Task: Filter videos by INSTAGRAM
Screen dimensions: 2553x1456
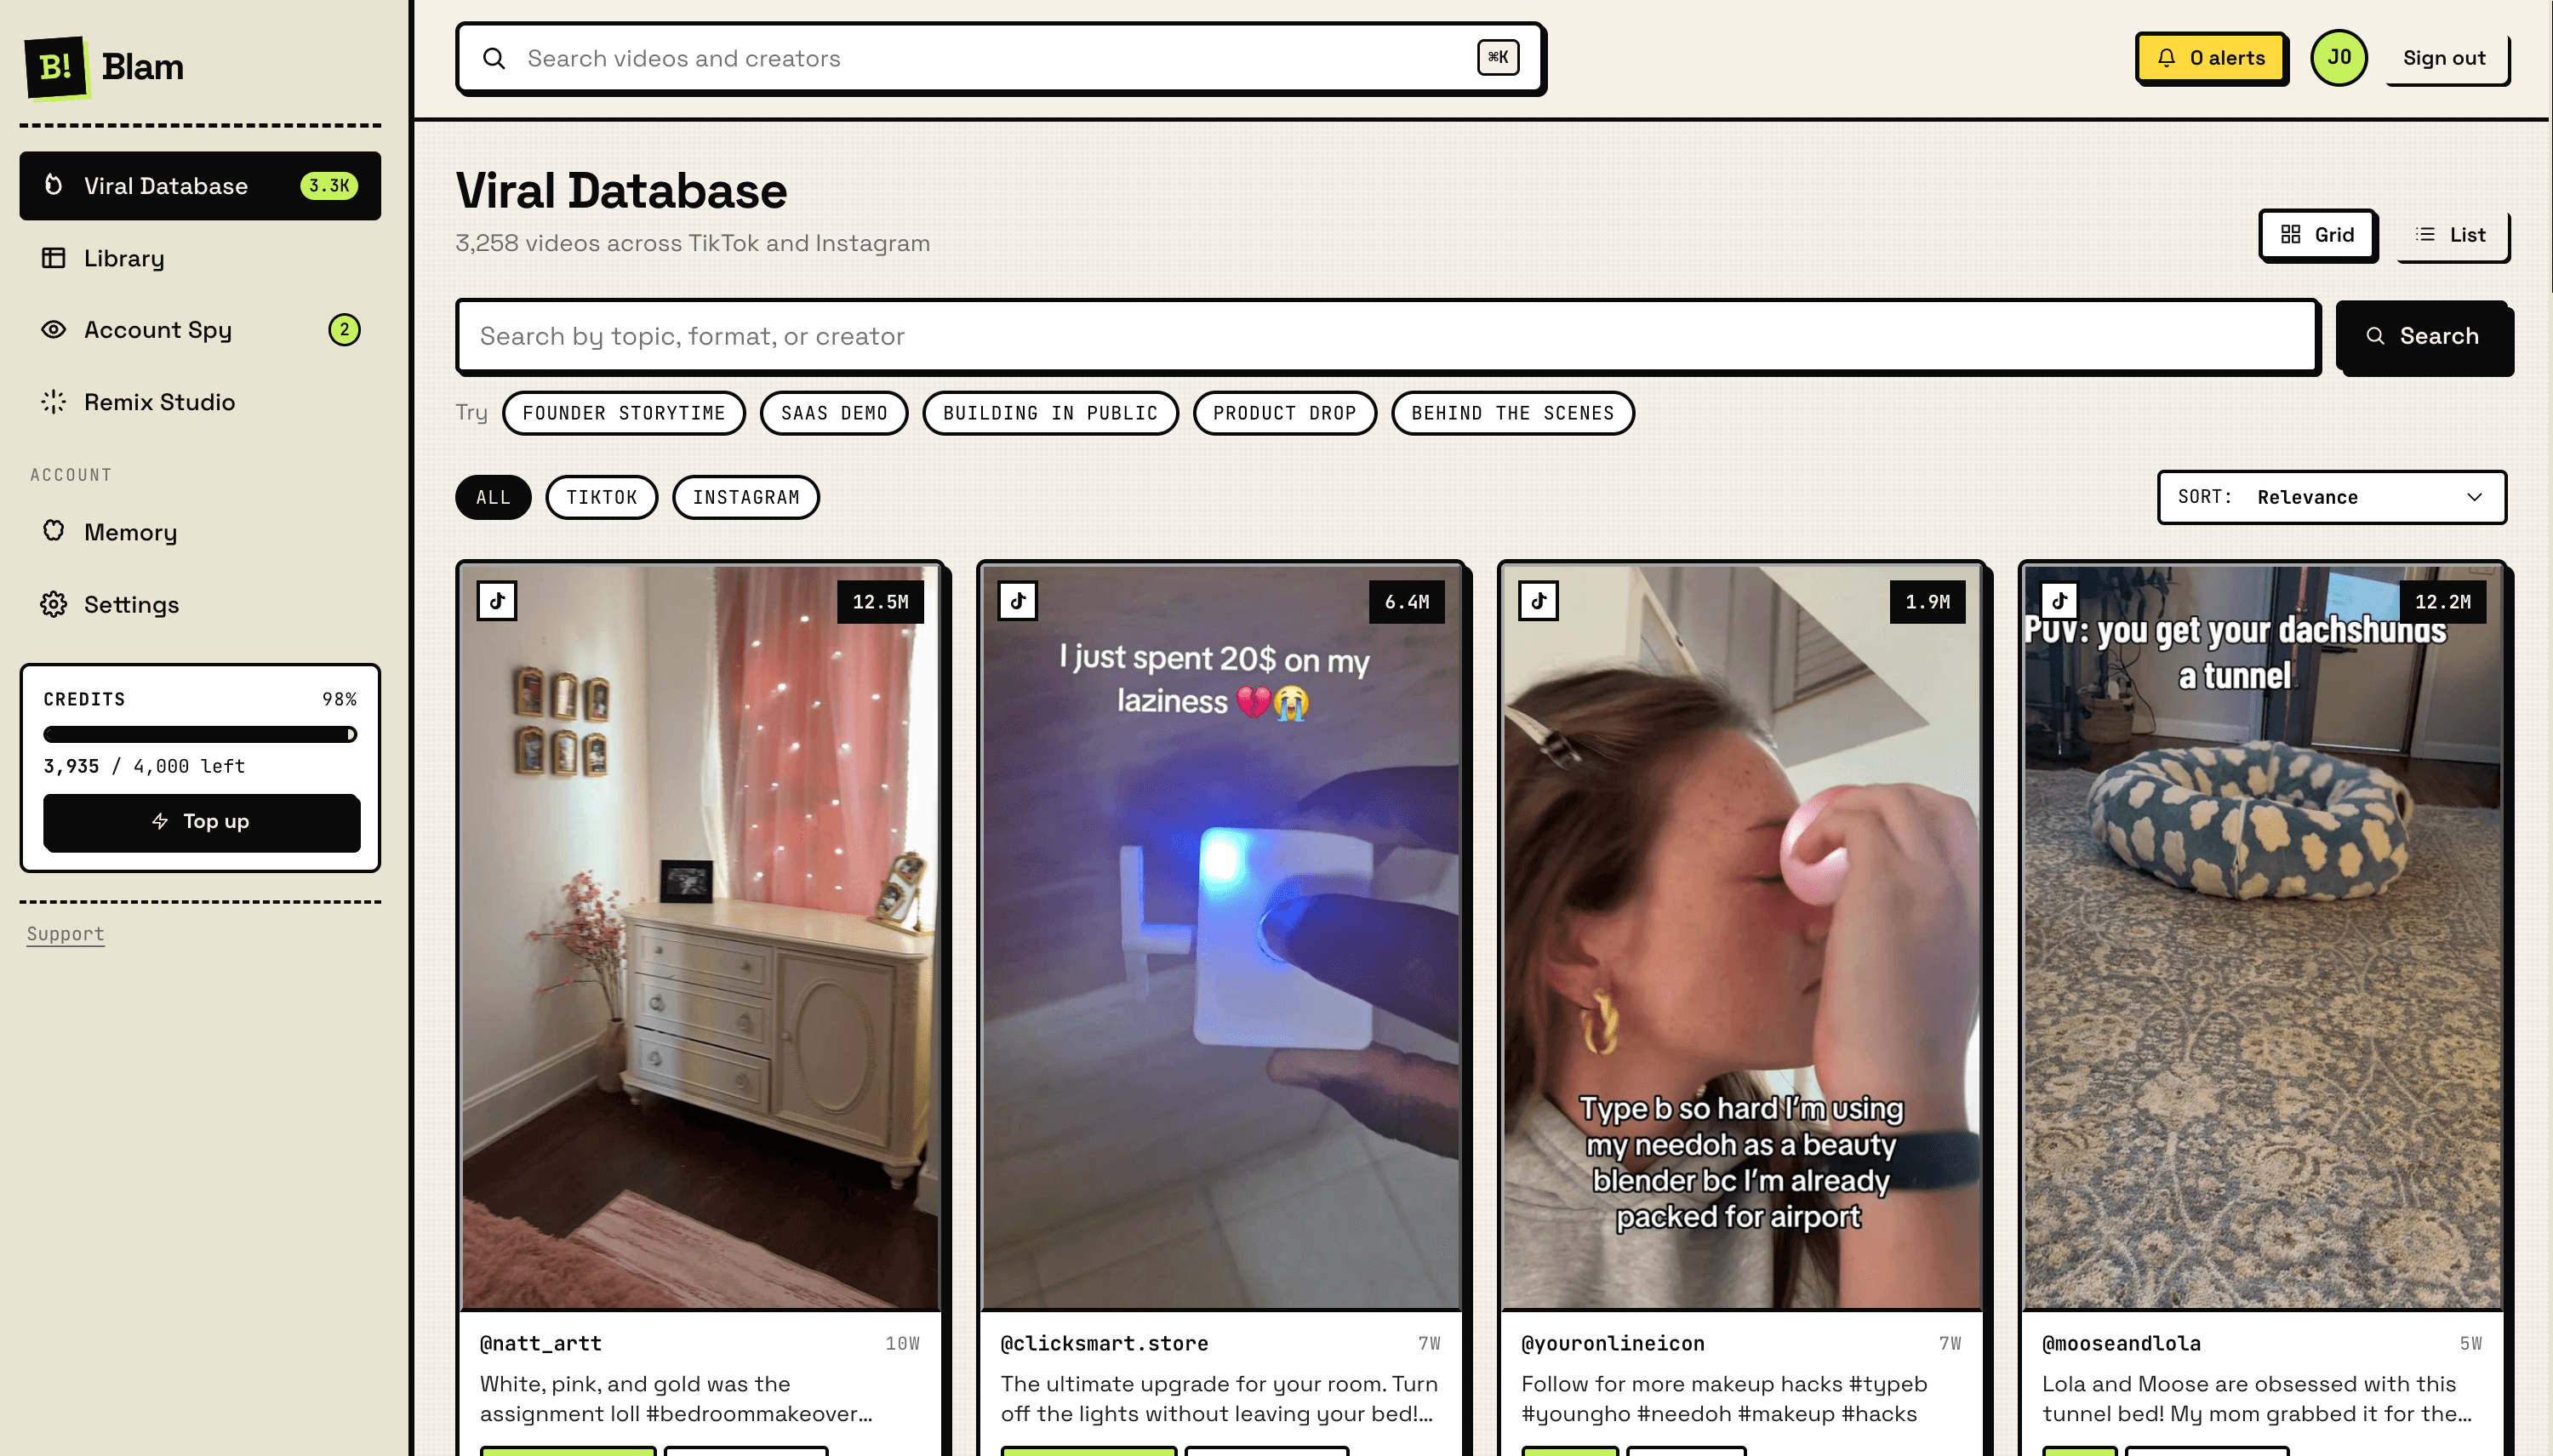Action: 746,497
